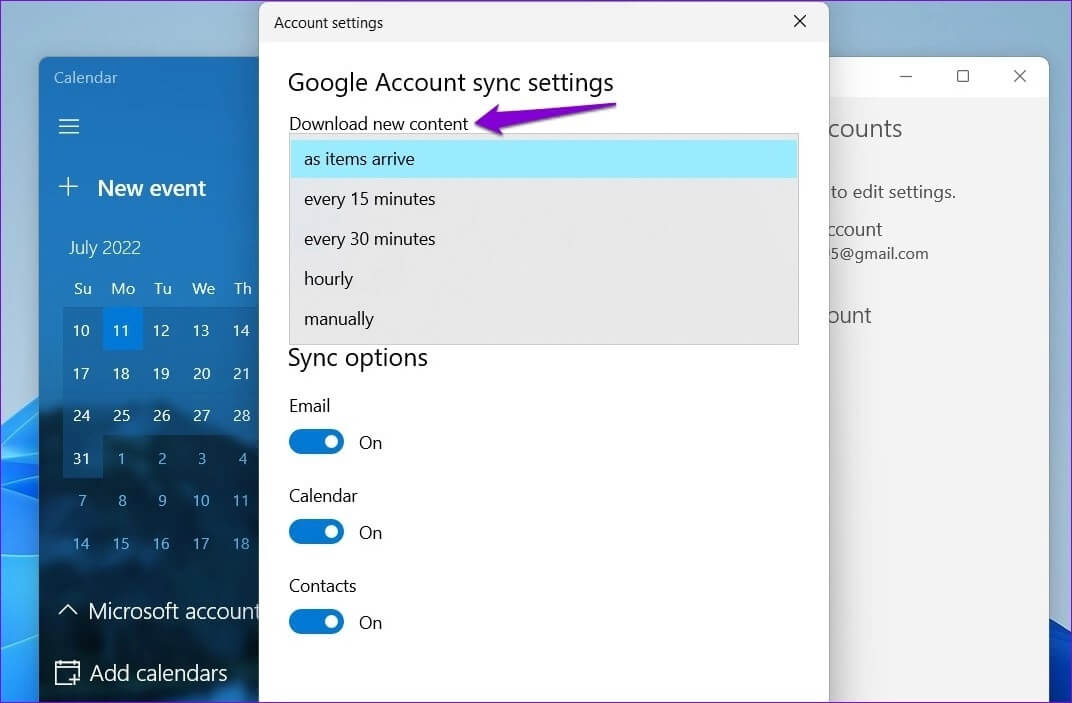Select July 11 in mini calendar
Screen dimensions: 1072x703
(122, 330)
